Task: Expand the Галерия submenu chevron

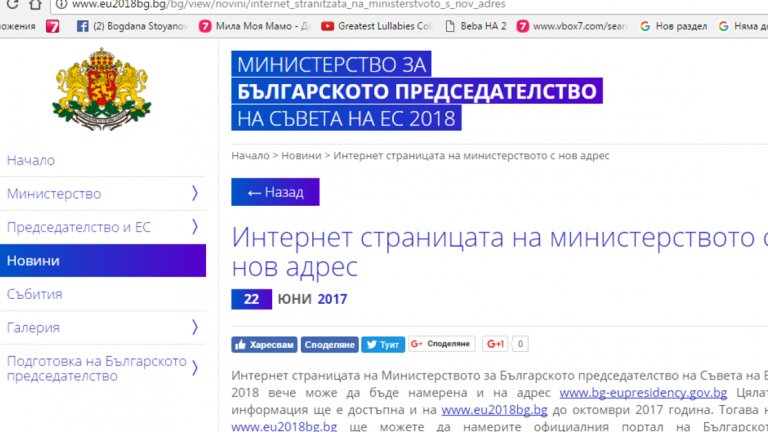Action: pyautogui.click(x=195, y=327)
